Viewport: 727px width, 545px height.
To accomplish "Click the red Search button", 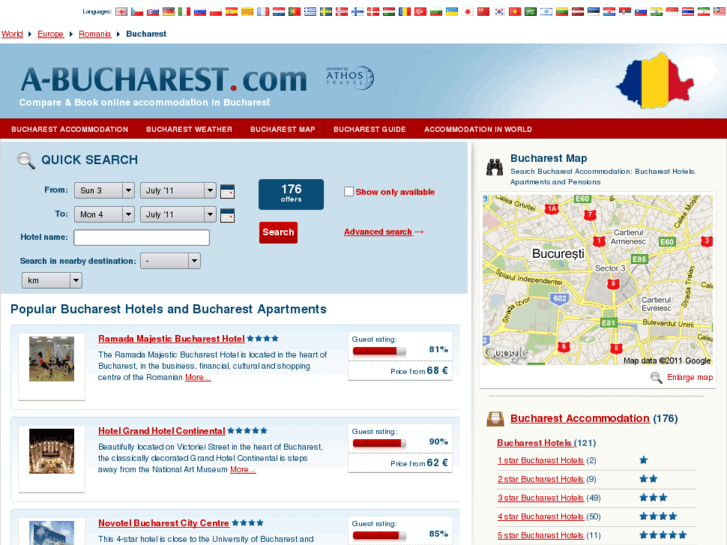I will point(278,232).
